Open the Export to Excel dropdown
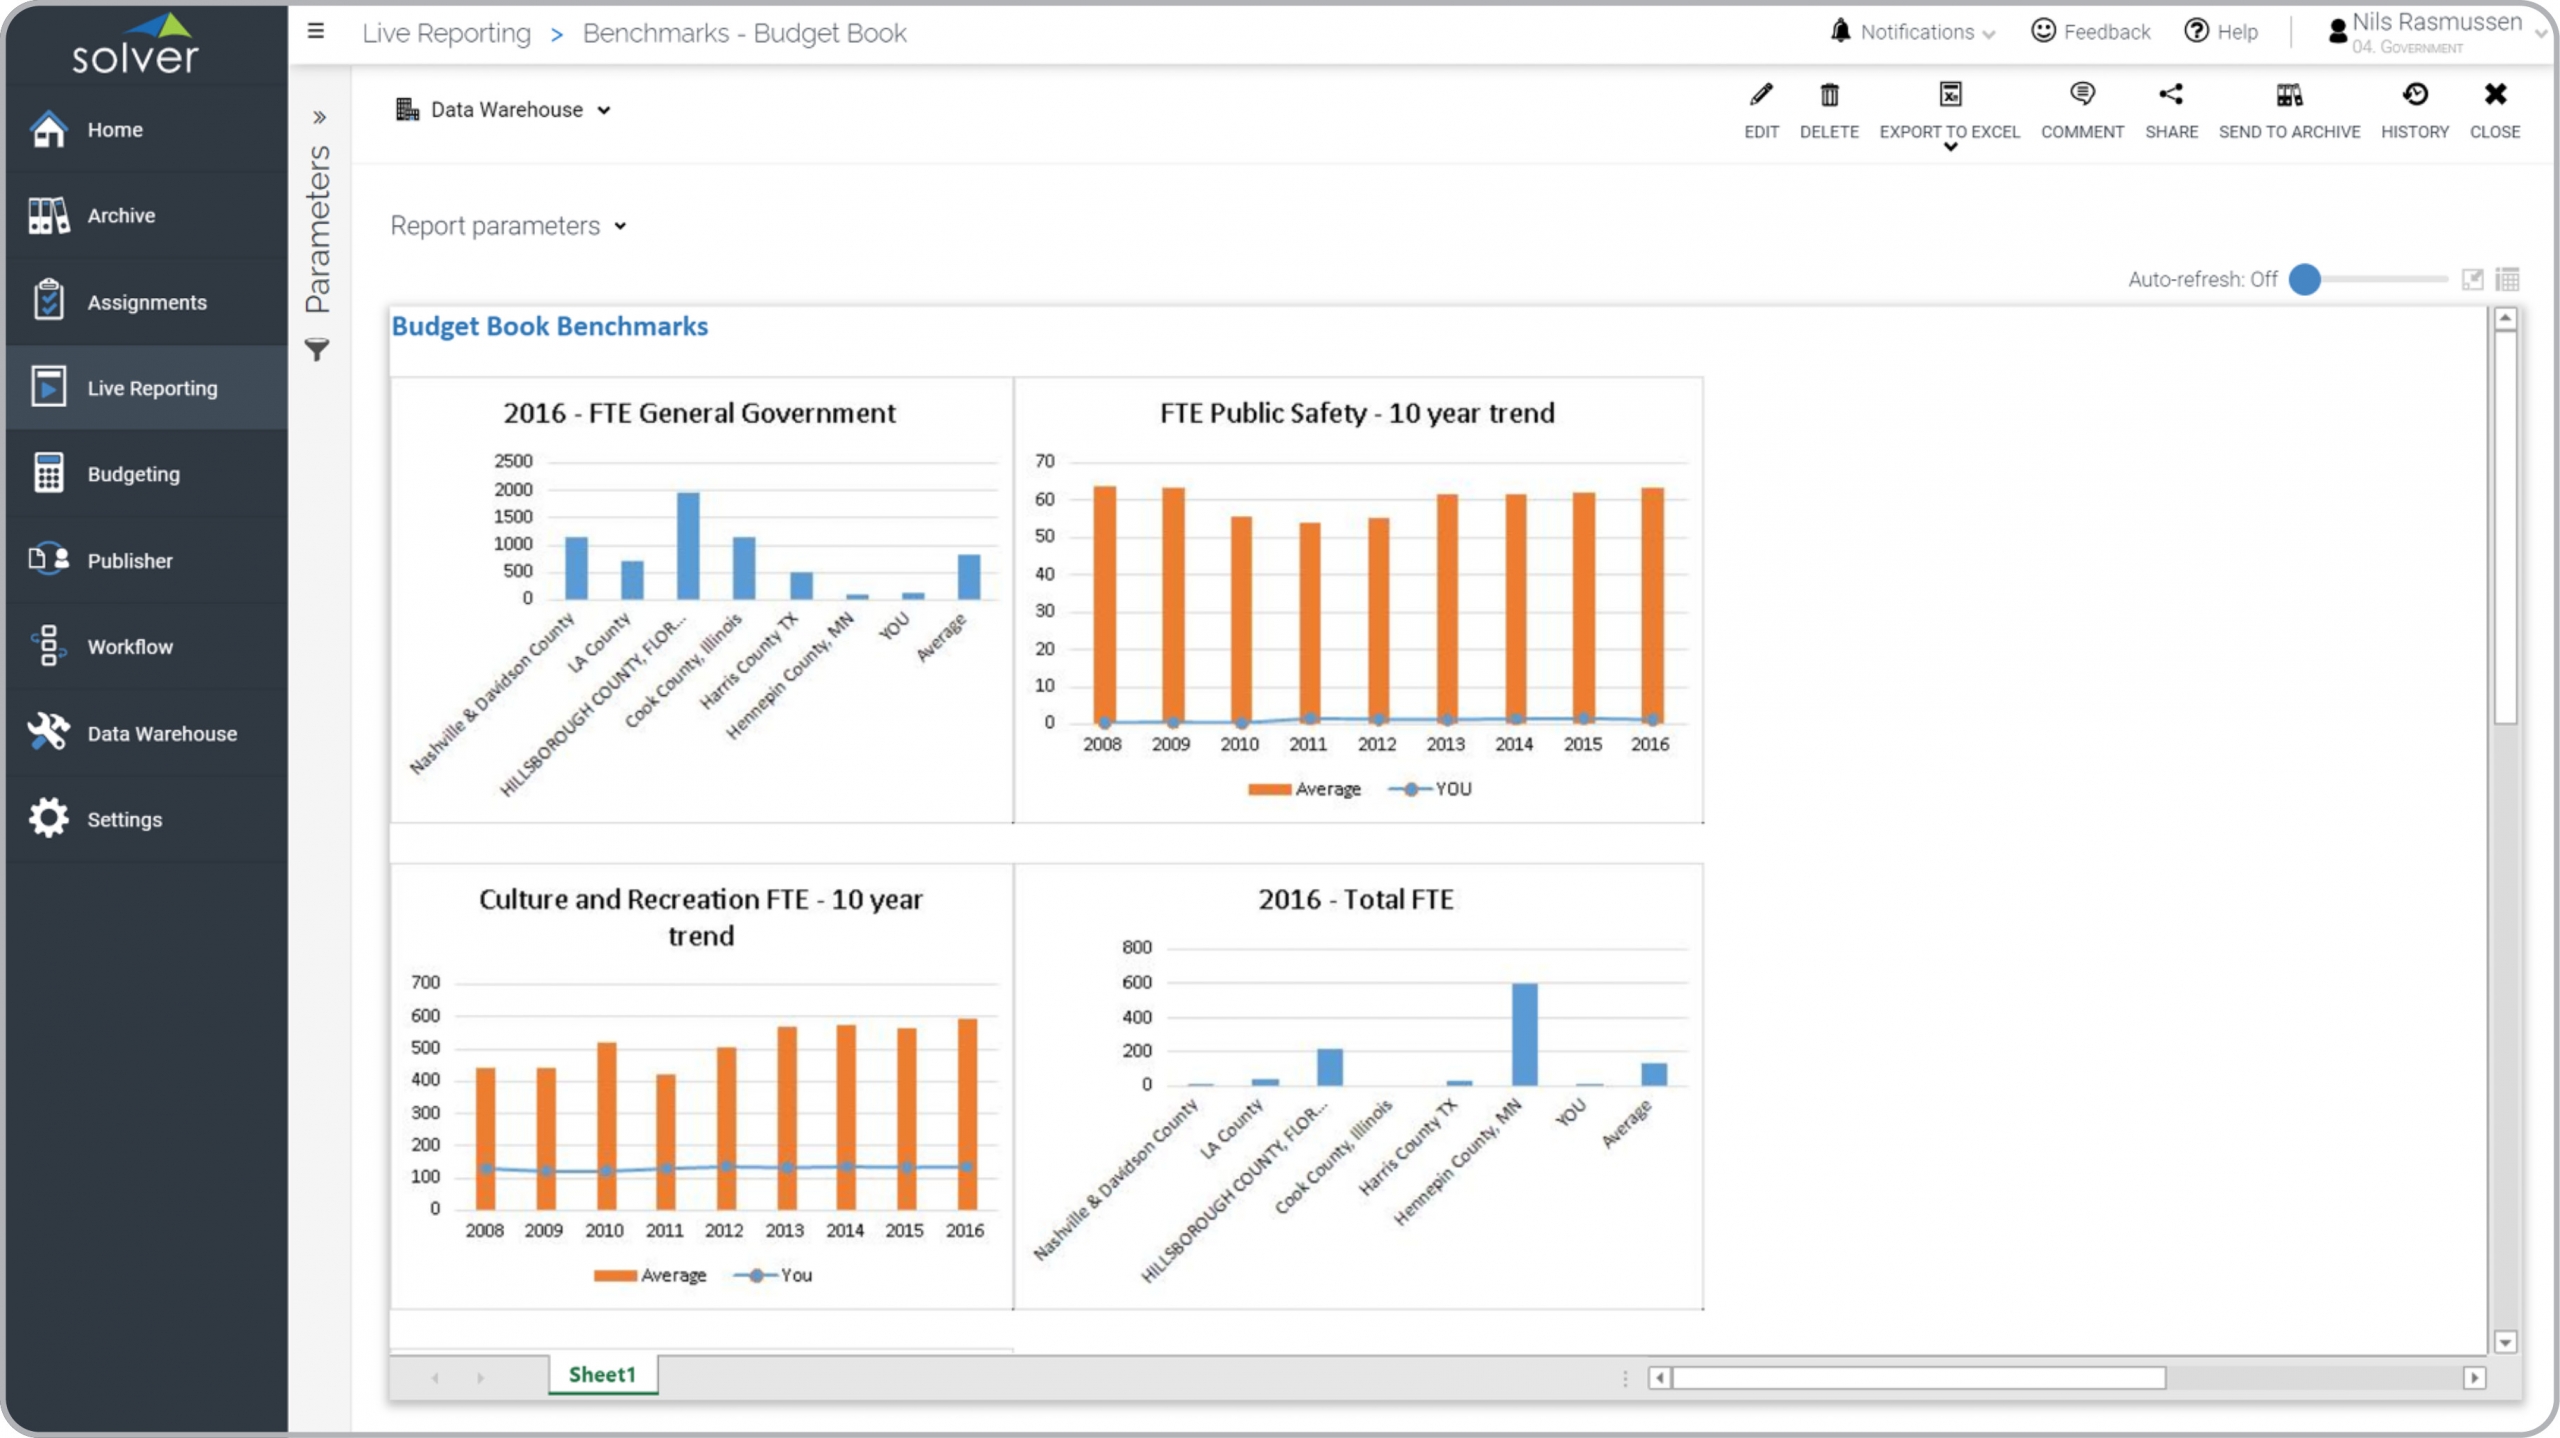2560x1438 pixels. (x=1949, y=148)
